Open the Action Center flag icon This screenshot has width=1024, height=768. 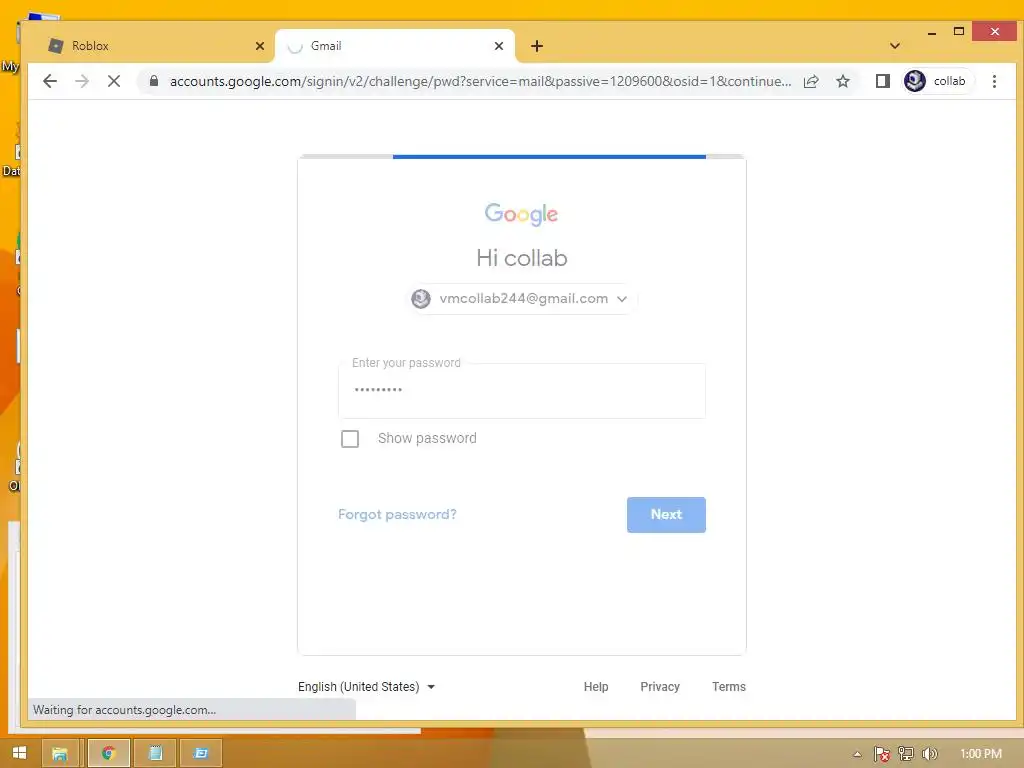(881, 754)
